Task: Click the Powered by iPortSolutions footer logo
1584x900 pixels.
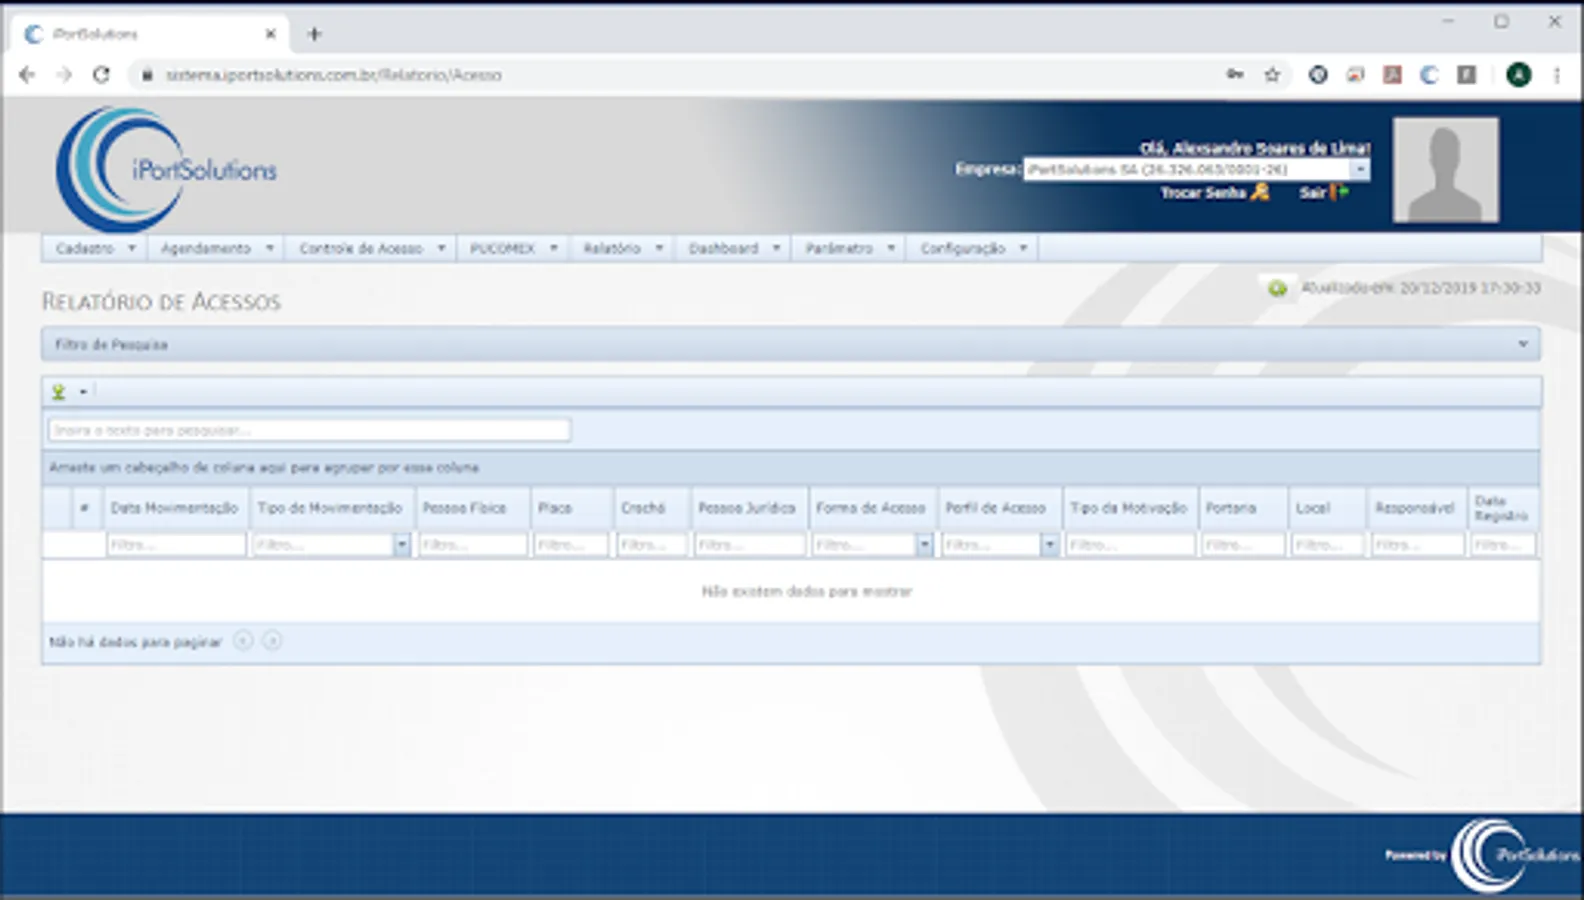Action: pos(1483,855)
